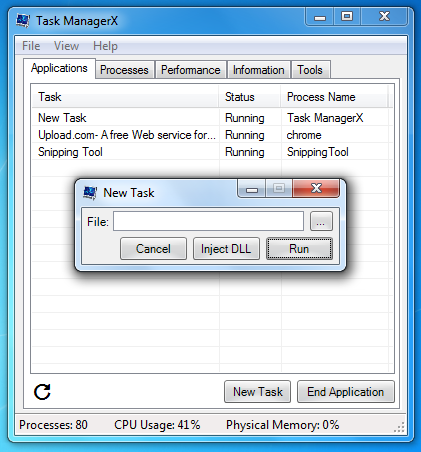Click the New Task button at bottom
The height and width of the screenshot is (452, 421).
(258, 392)
